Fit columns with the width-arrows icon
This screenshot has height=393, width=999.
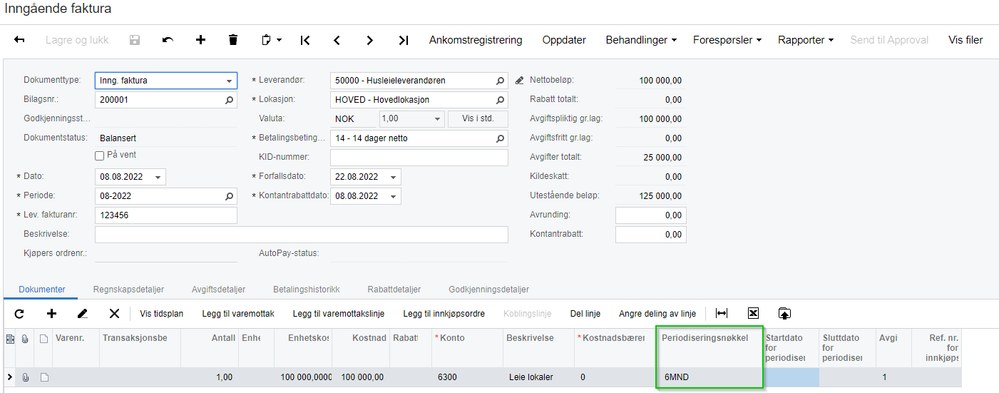(x=721, y=313)
